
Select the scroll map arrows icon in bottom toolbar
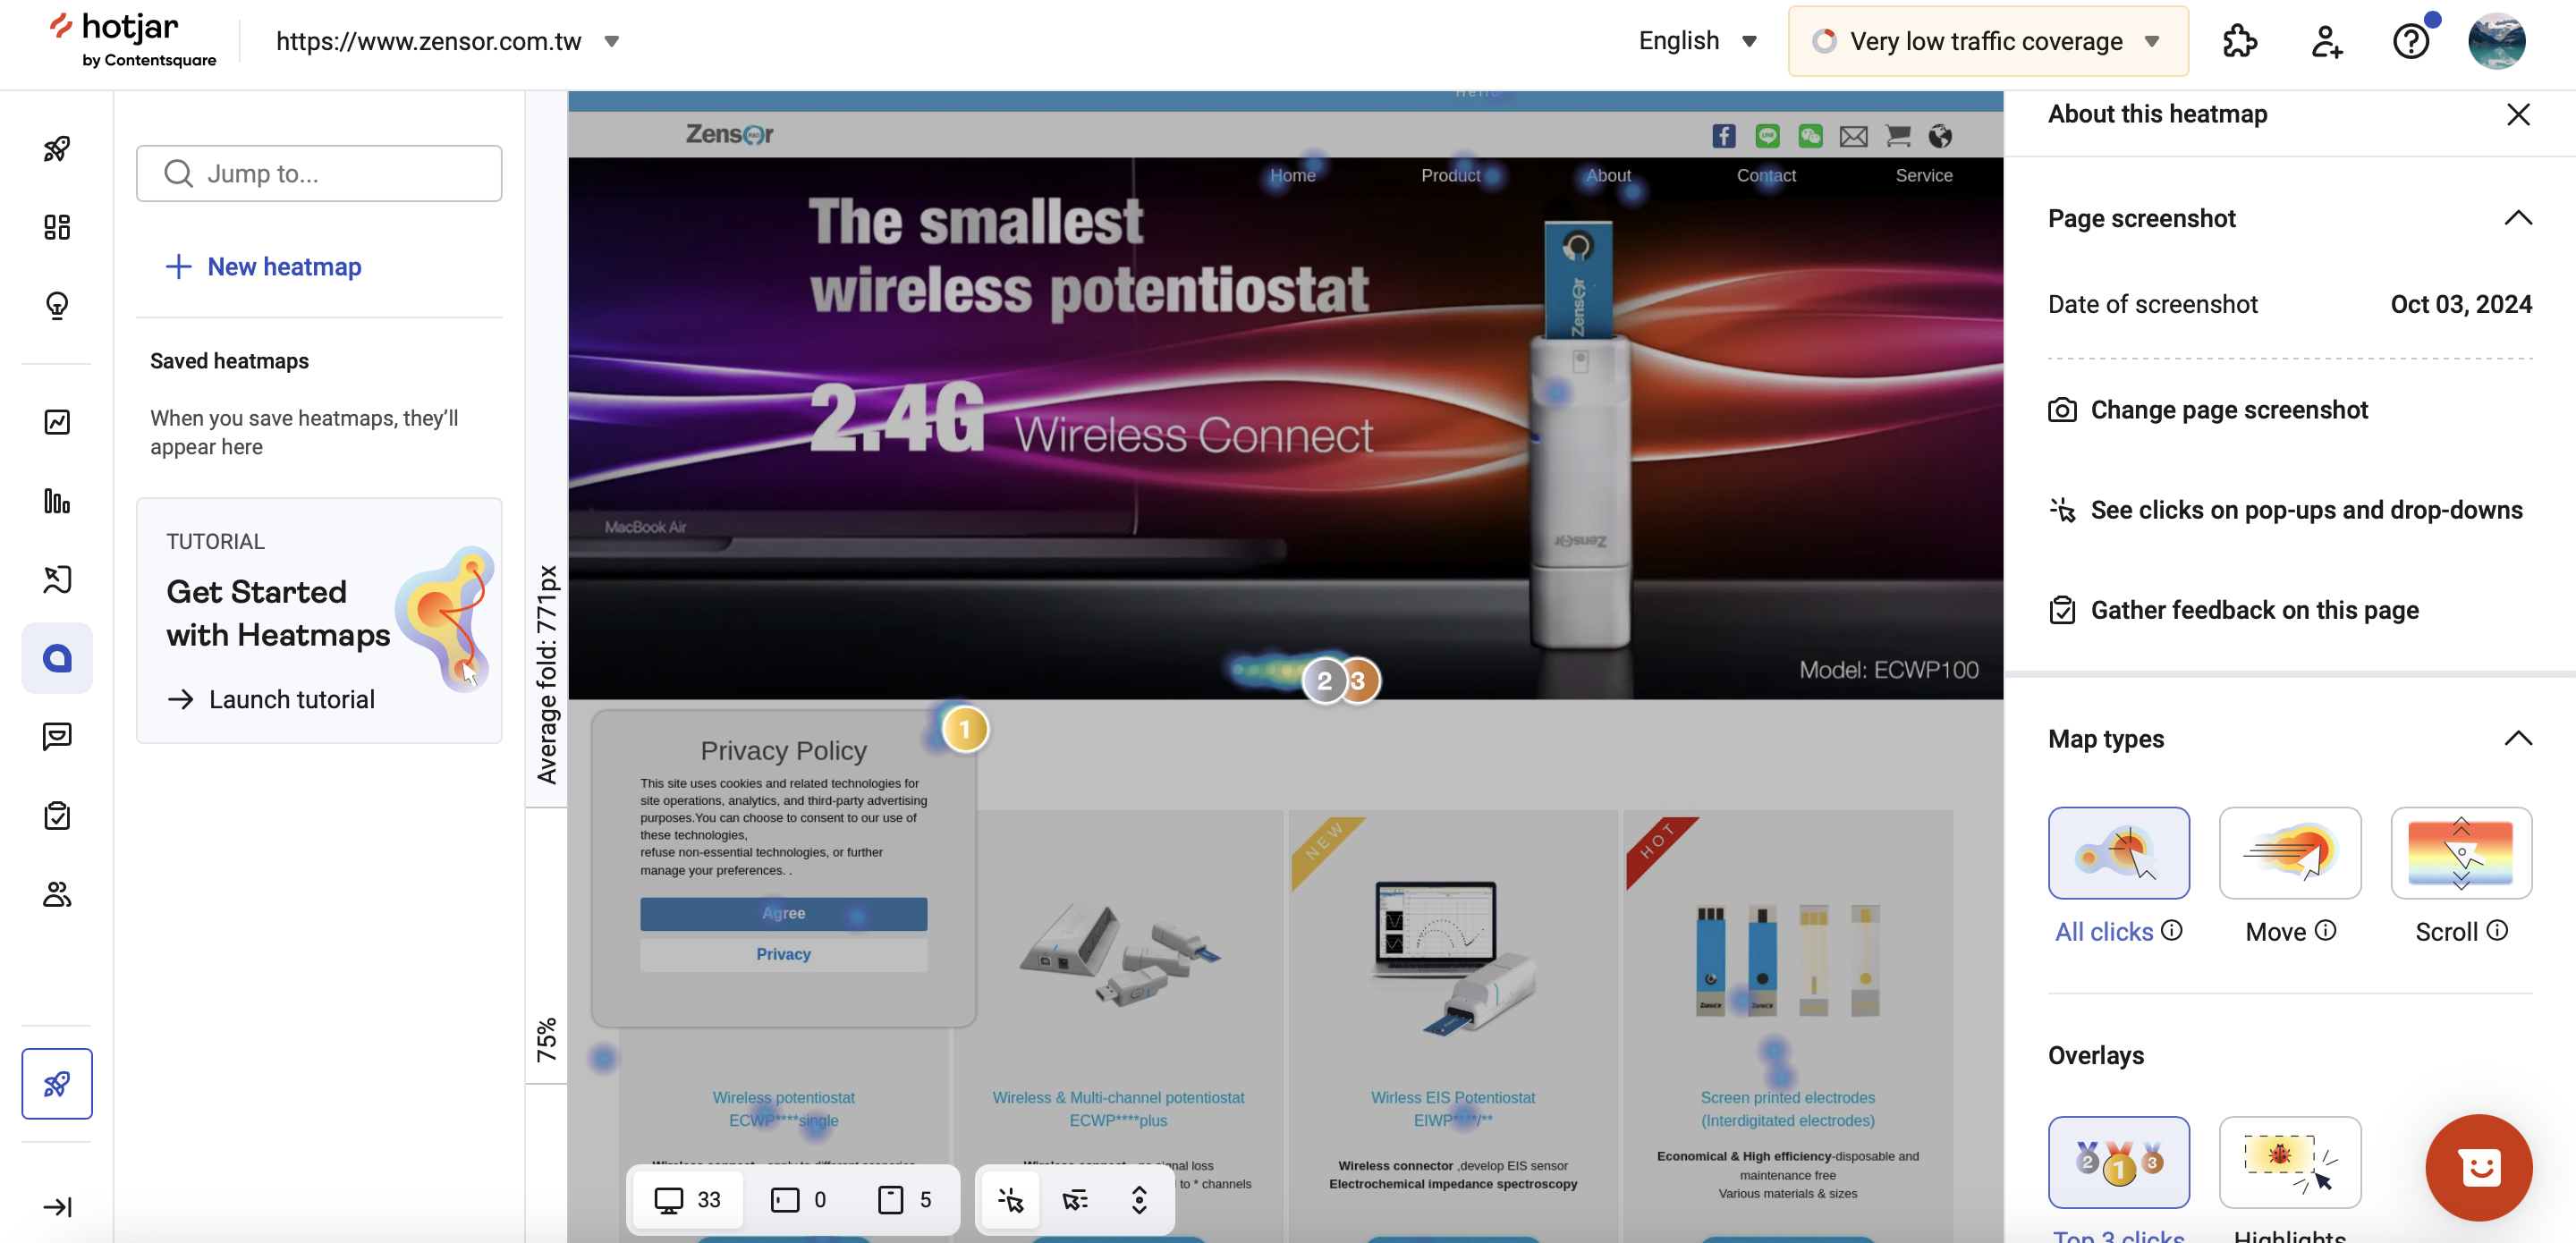(1139, 1199)
